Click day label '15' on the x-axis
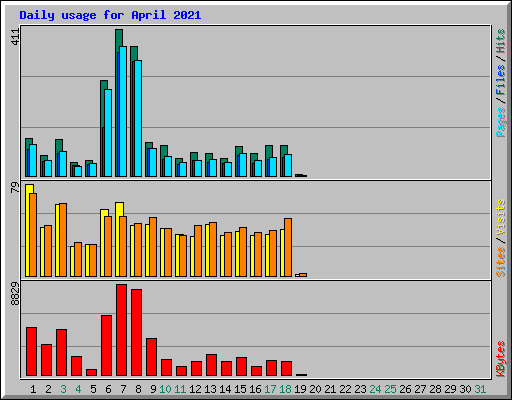 pyautogui.click(x=240, y=389)
